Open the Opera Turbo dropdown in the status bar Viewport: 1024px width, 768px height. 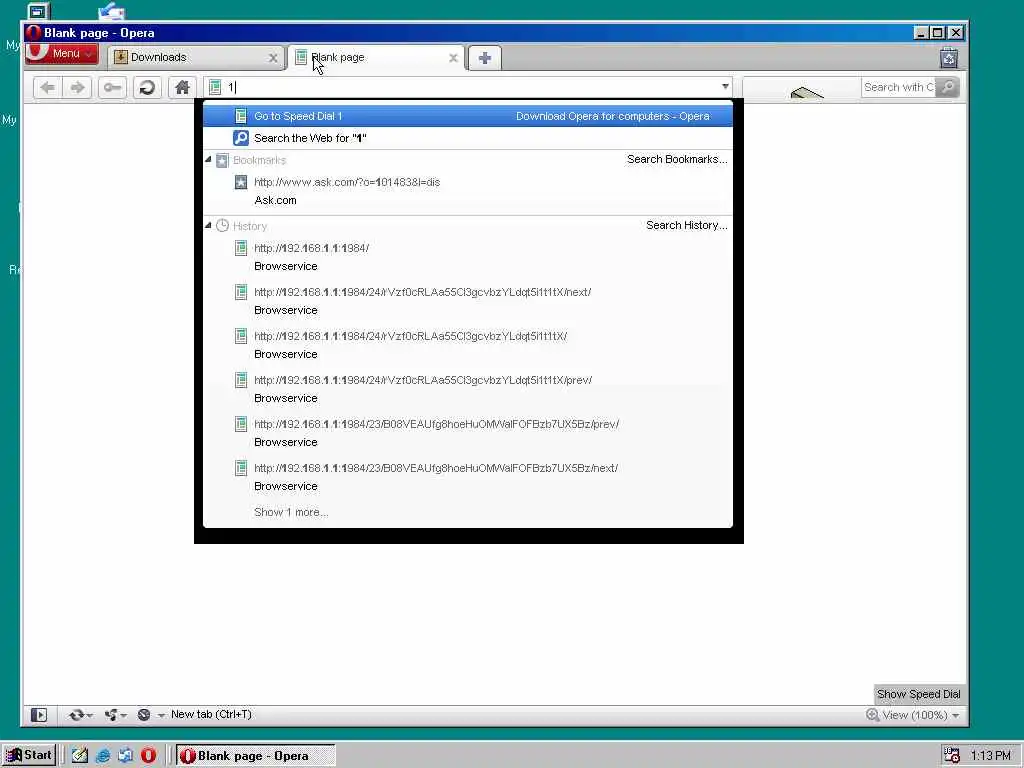[x=150, y=715]
